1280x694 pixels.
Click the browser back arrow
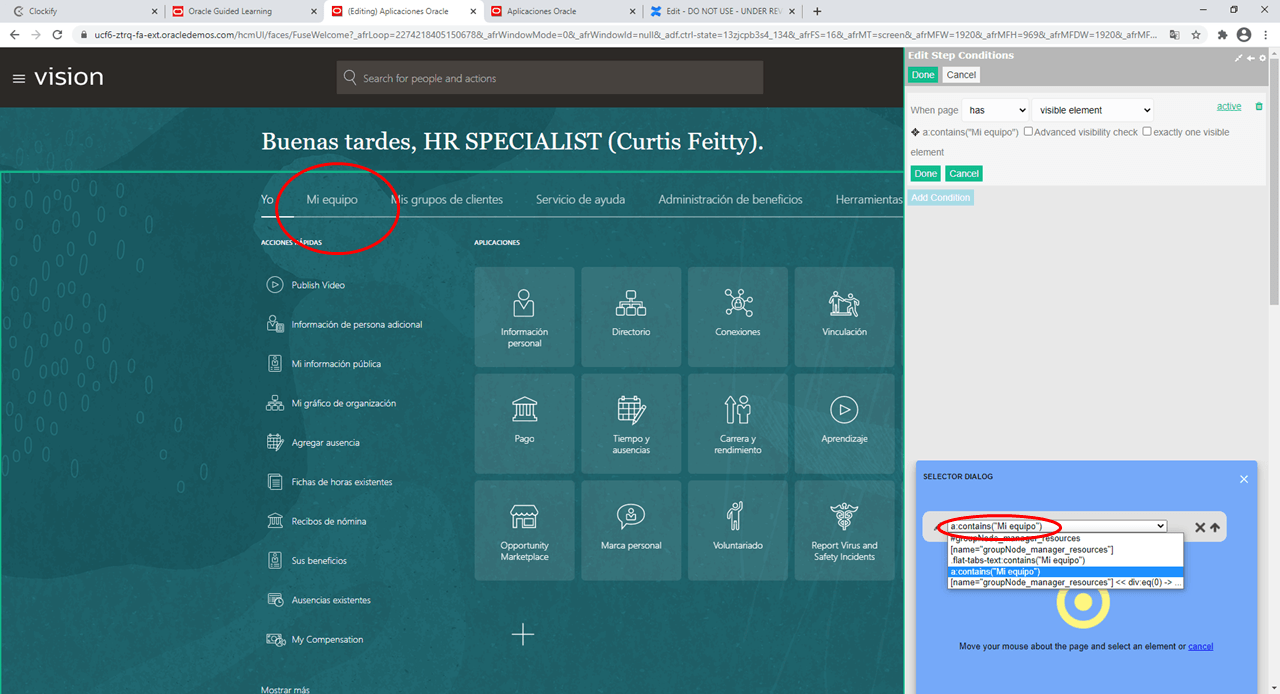click(14, 35)
